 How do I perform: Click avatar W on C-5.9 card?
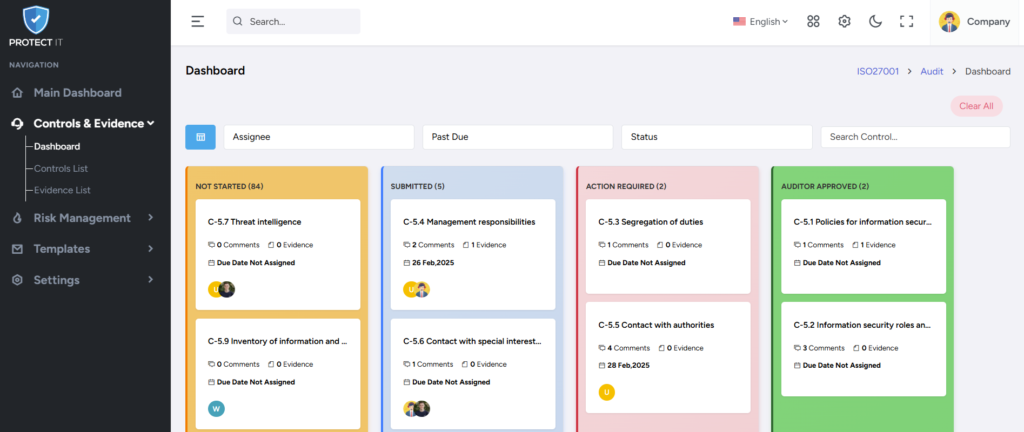point(216,409)
